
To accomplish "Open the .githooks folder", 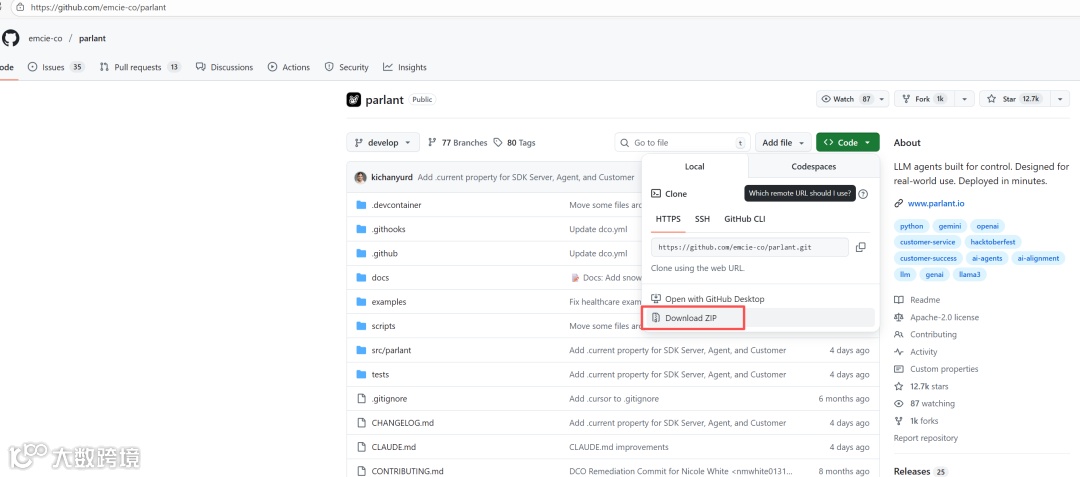I will click(388, 229).
